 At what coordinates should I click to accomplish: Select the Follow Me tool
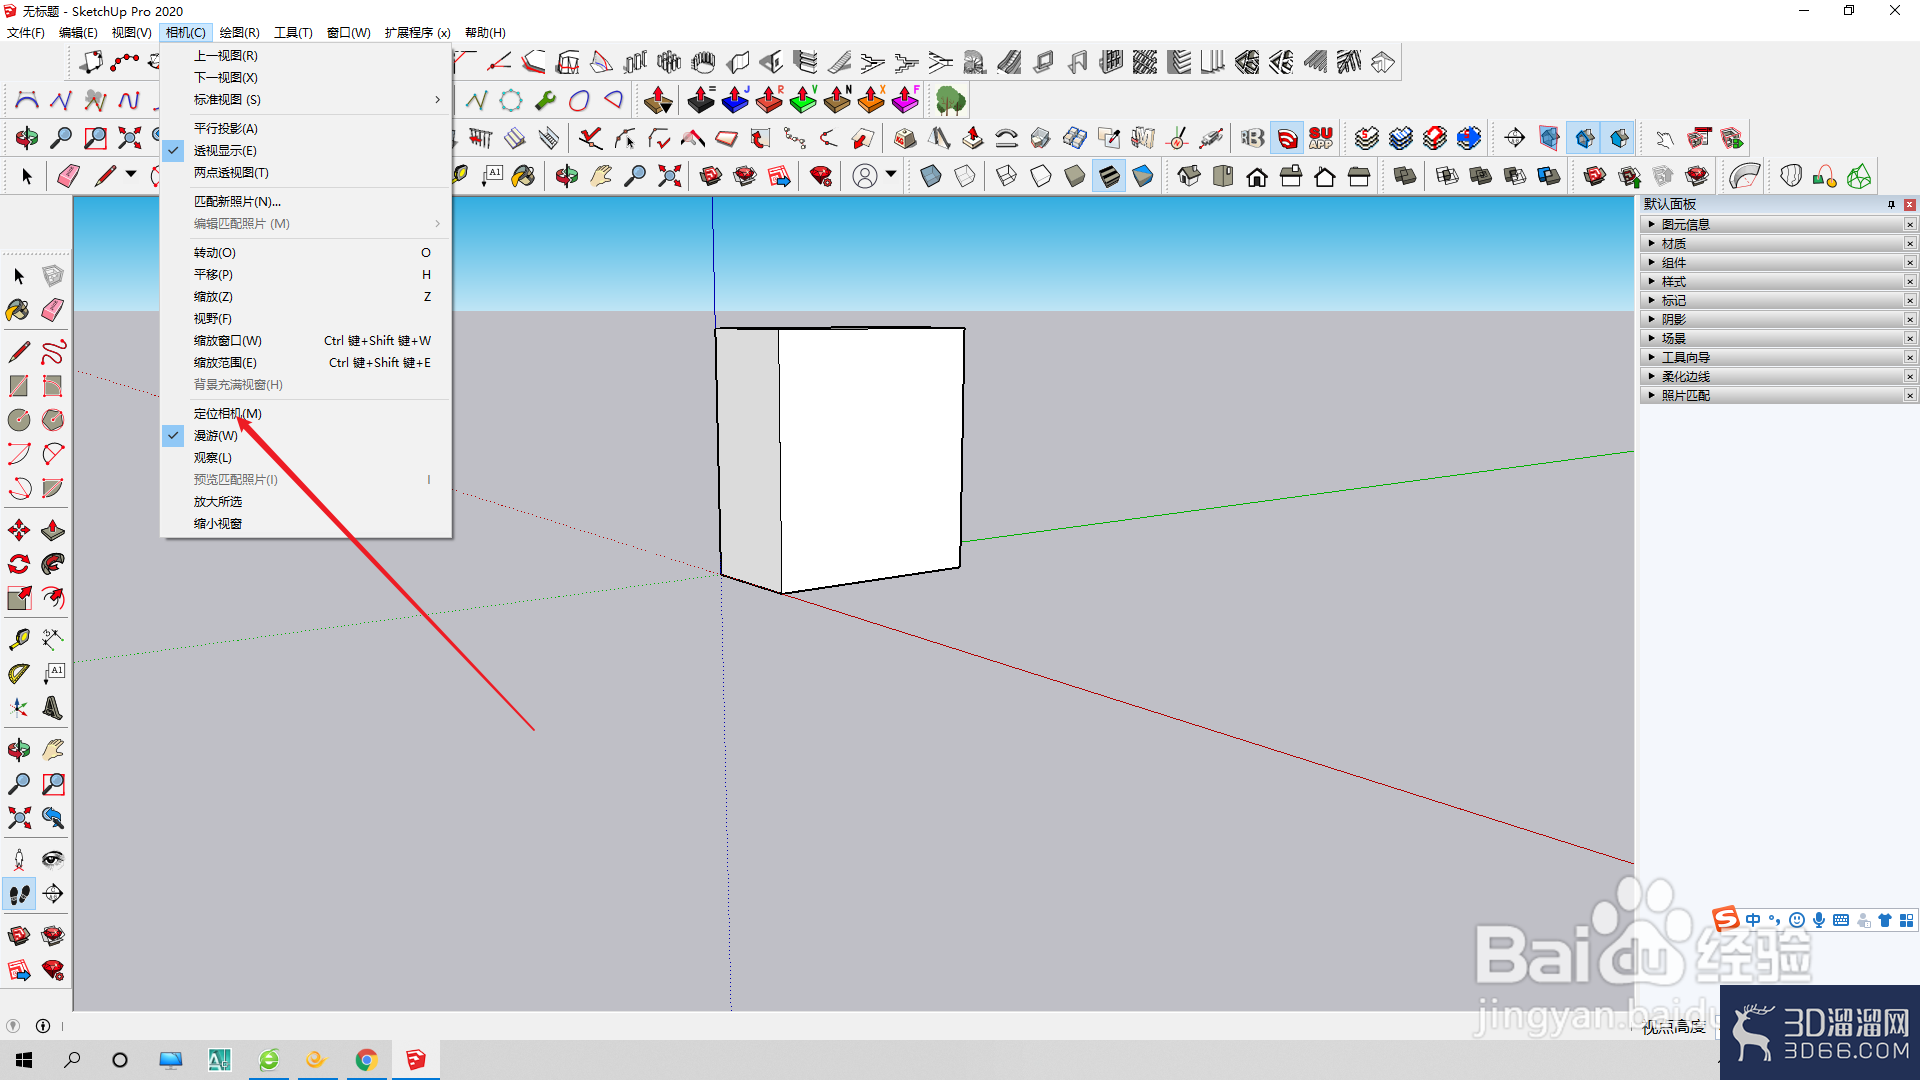coord(53,564)
